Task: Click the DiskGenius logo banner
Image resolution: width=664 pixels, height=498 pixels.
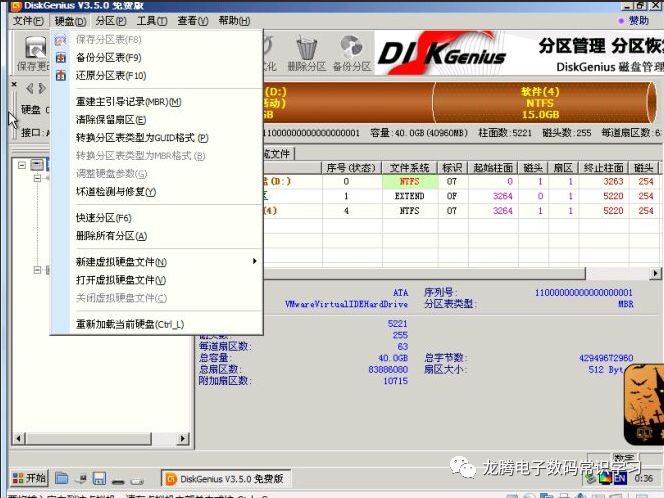Action: [x=442, y=53]
